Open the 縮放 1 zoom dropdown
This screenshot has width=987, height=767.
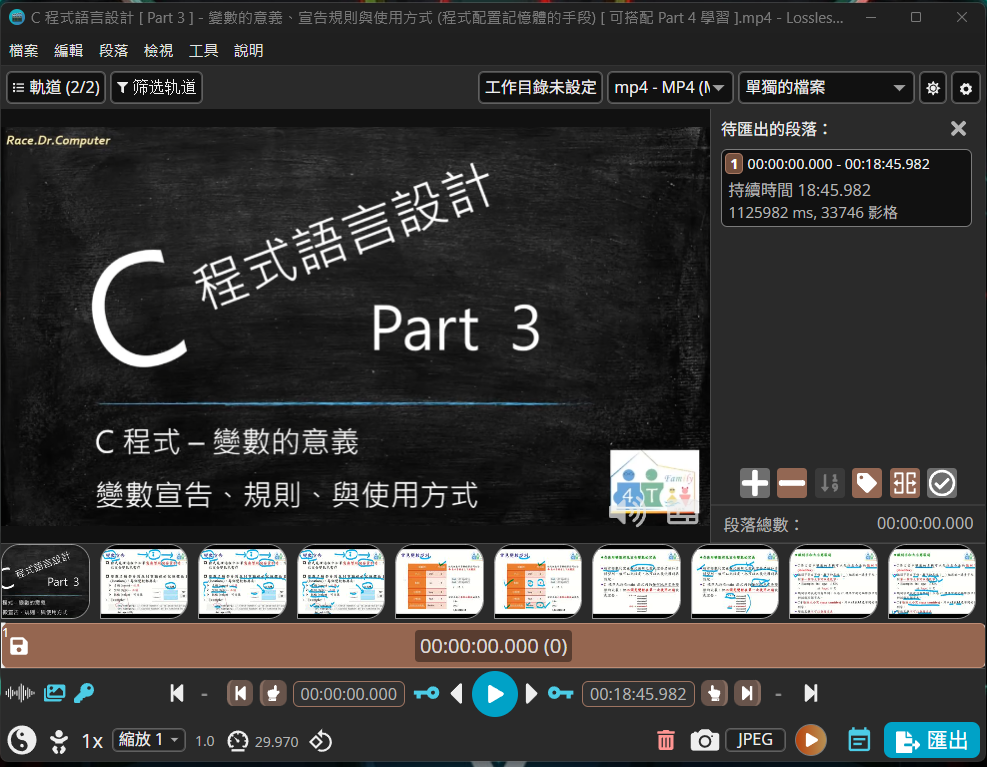149,740
